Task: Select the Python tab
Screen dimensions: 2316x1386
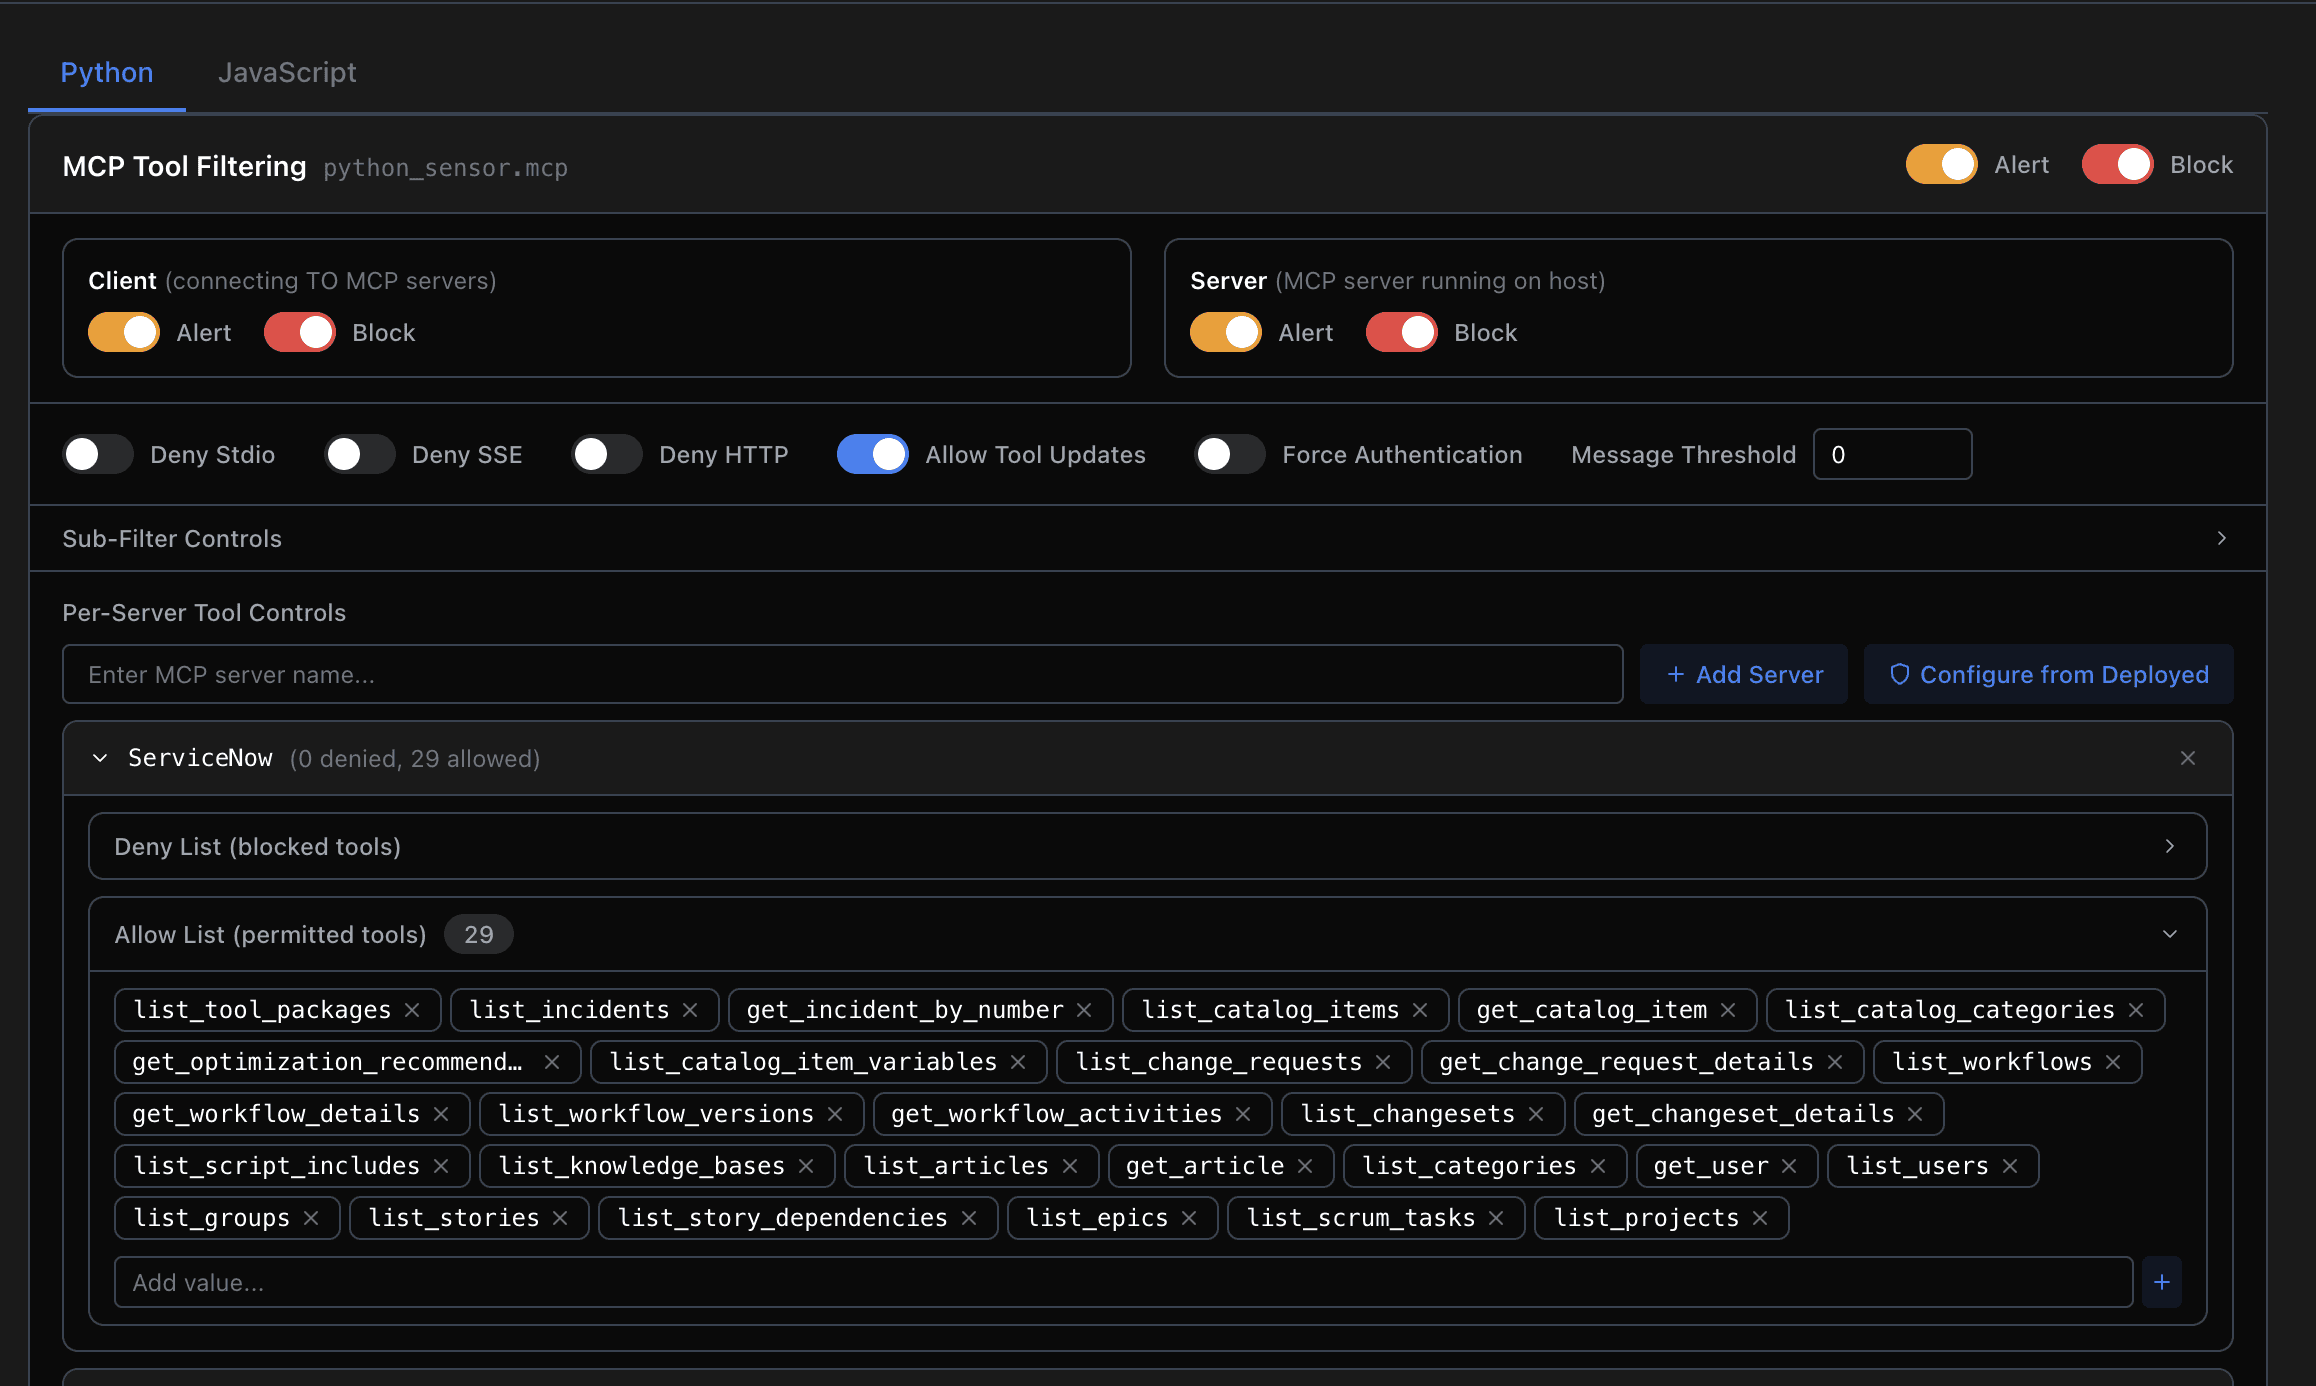Action: pyautogui.click(x=107, y=72)
